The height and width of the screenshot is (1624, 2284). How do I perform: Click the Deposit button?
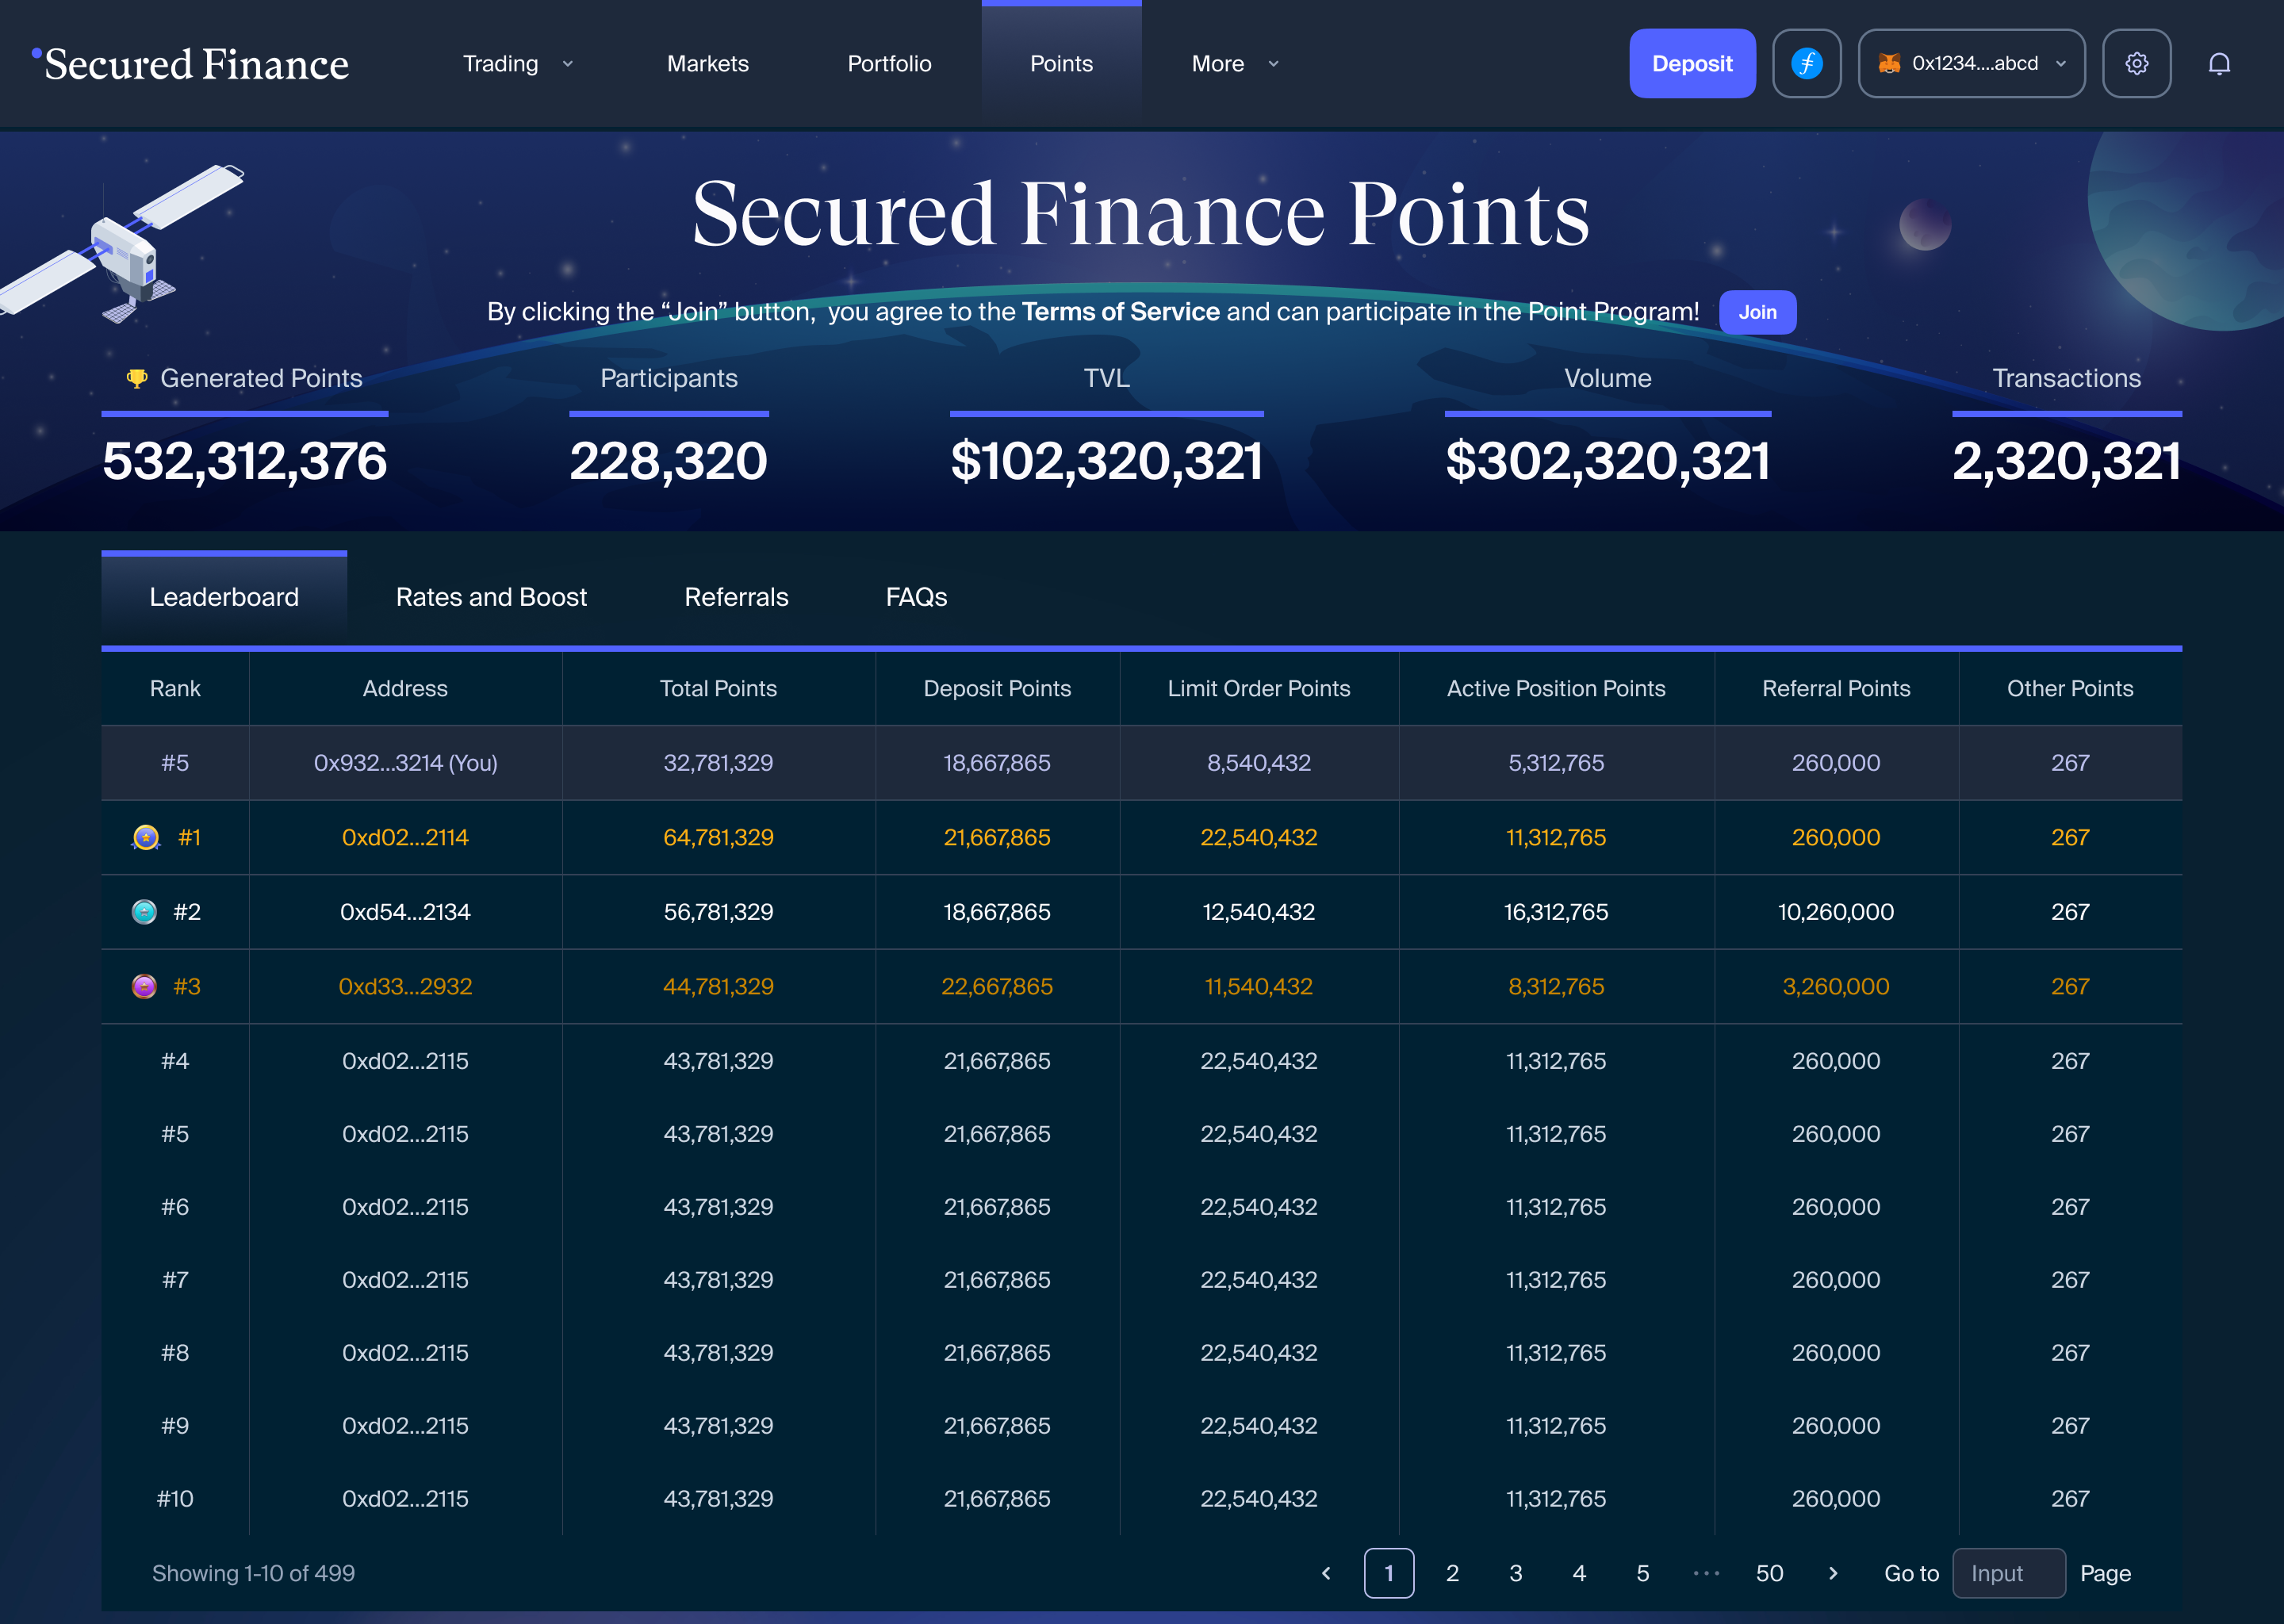point(1692,63)
